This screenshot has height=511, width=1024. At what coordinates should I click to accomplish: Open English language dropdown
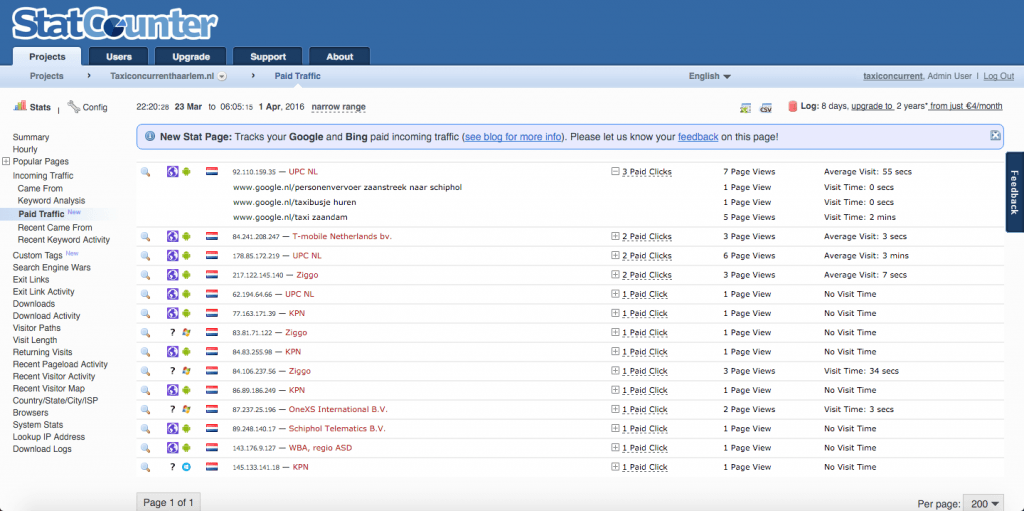pyautogui.click(x=710, y=76)
